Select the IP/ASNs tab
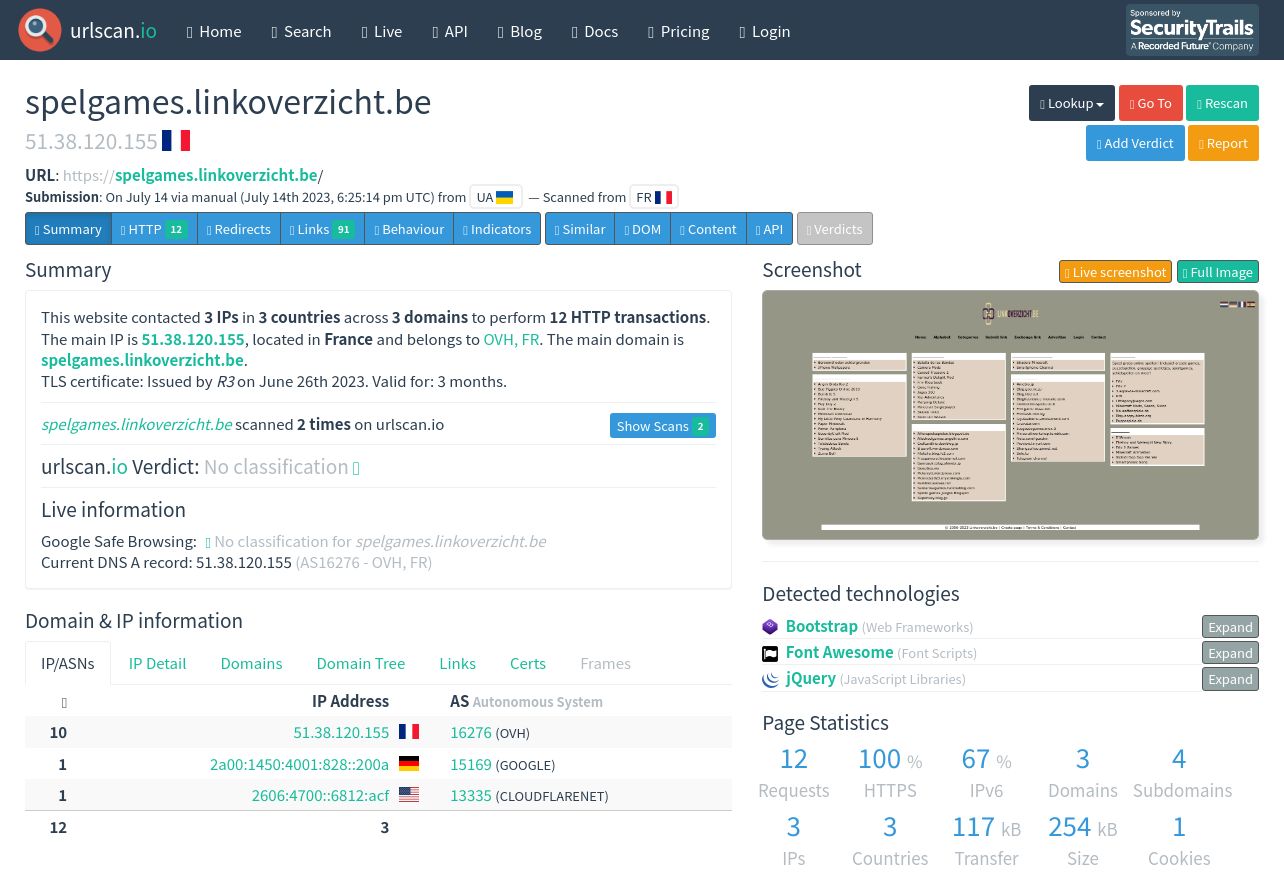 (68, 663)
